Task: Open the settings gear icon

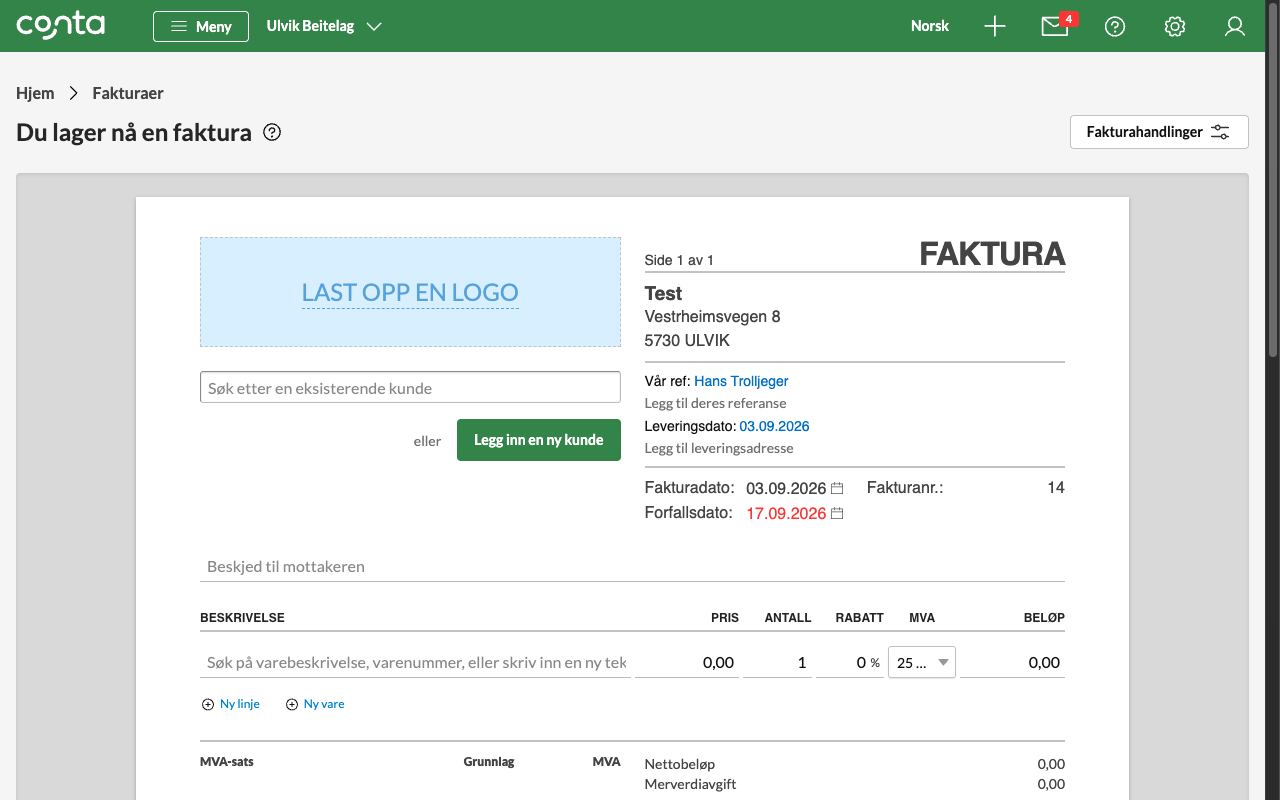Action: 1175,27
